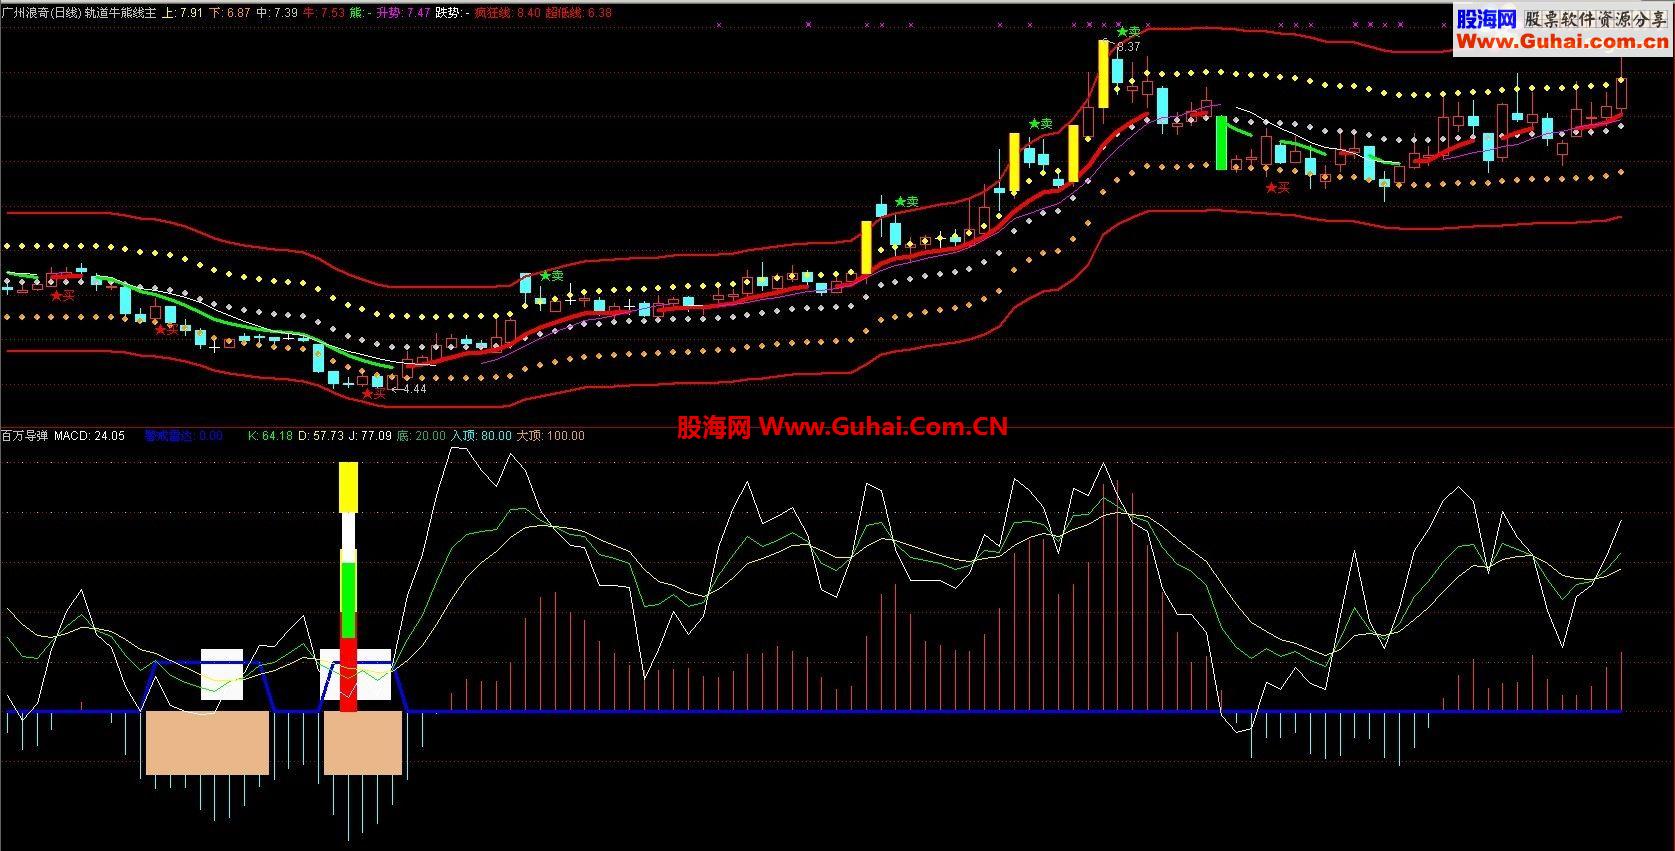
Task: Select the MACD: 24.05 readout
Action: click(x=89, y=436)
